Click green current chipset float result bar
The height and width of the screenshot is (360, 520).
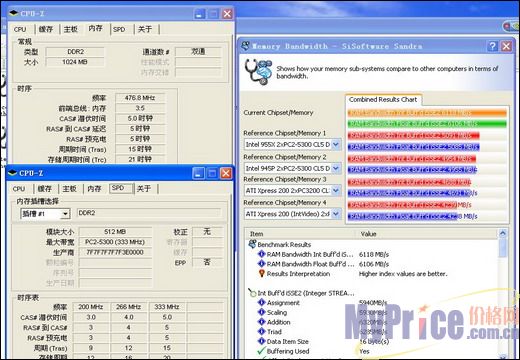pyautogui.click(x=427, y=124)
